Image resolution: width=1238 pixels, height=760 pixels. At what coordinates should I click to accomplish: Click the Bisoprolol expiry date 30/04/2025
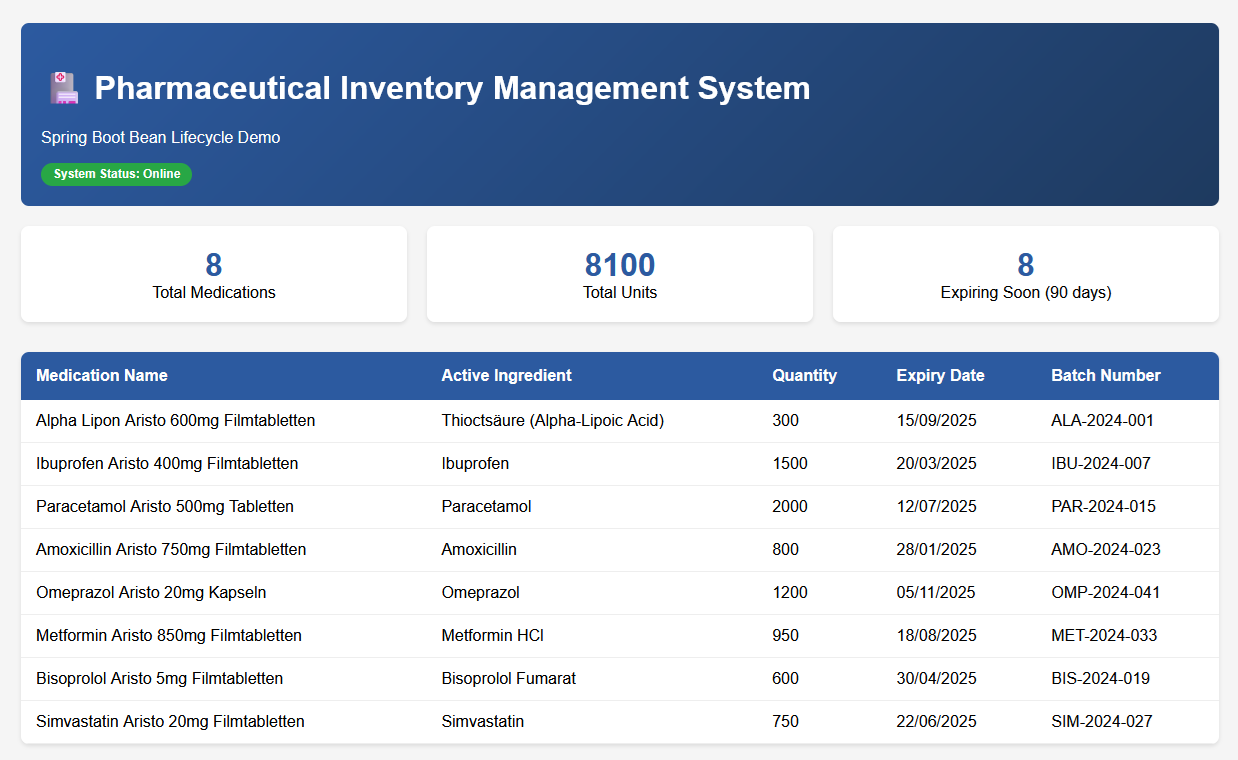(x=936, y=679)
